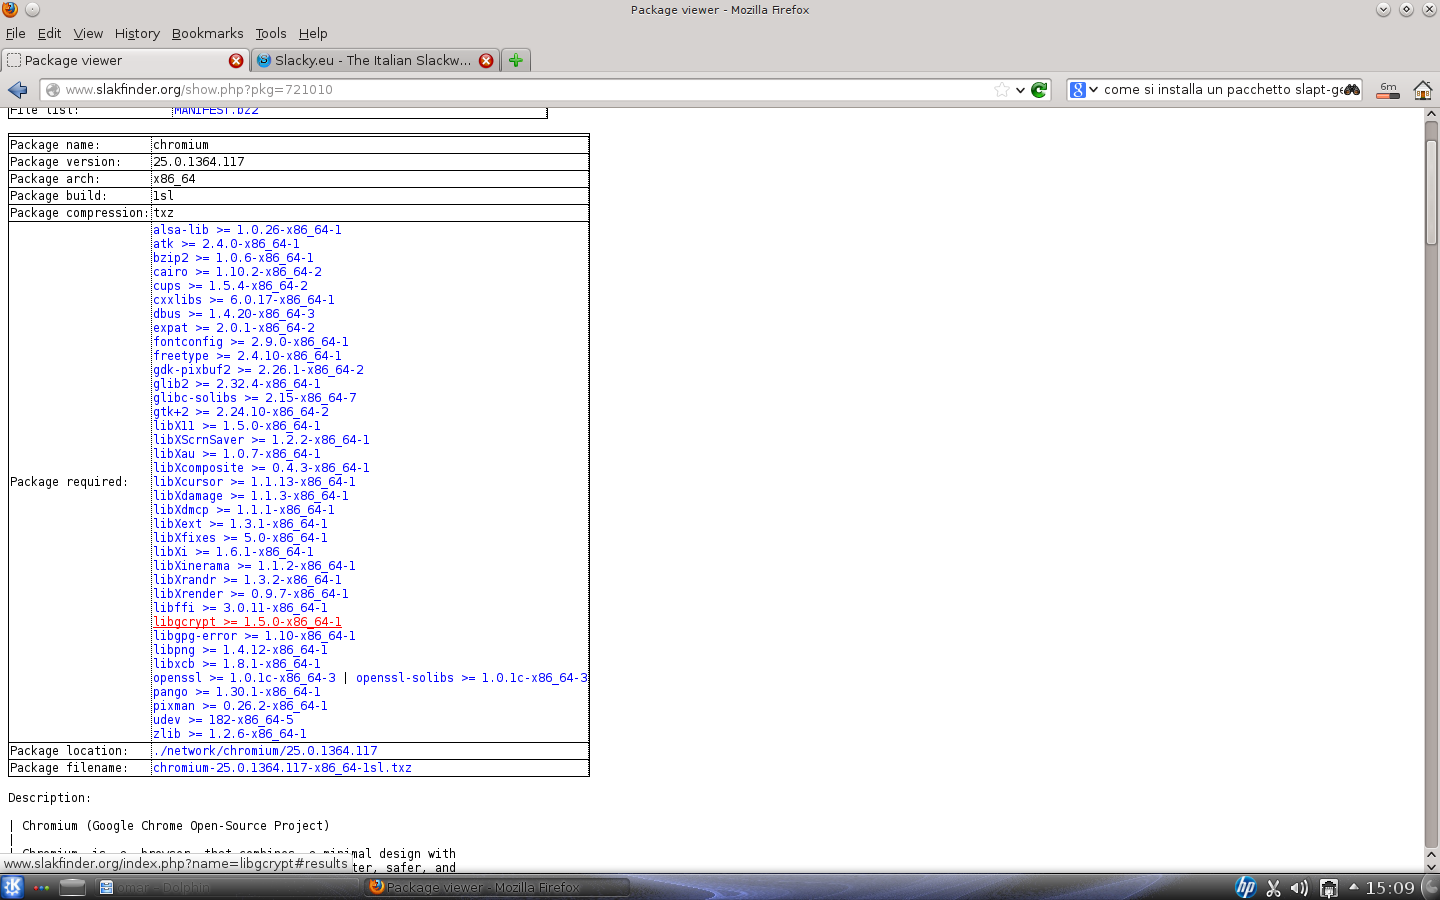Open the device notifier panel icon

click(72, 887)
